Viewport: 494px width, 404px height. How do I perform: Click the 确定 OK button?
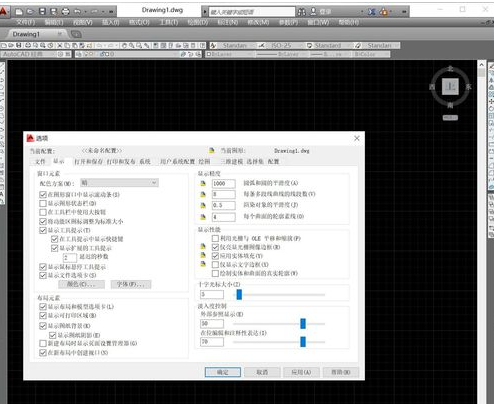[223, 372]
